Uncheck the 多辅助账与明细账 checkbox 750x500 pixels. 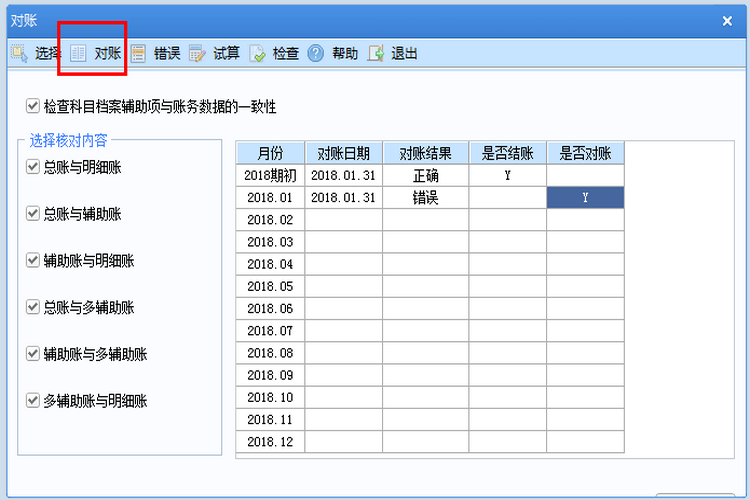point(34,401)
